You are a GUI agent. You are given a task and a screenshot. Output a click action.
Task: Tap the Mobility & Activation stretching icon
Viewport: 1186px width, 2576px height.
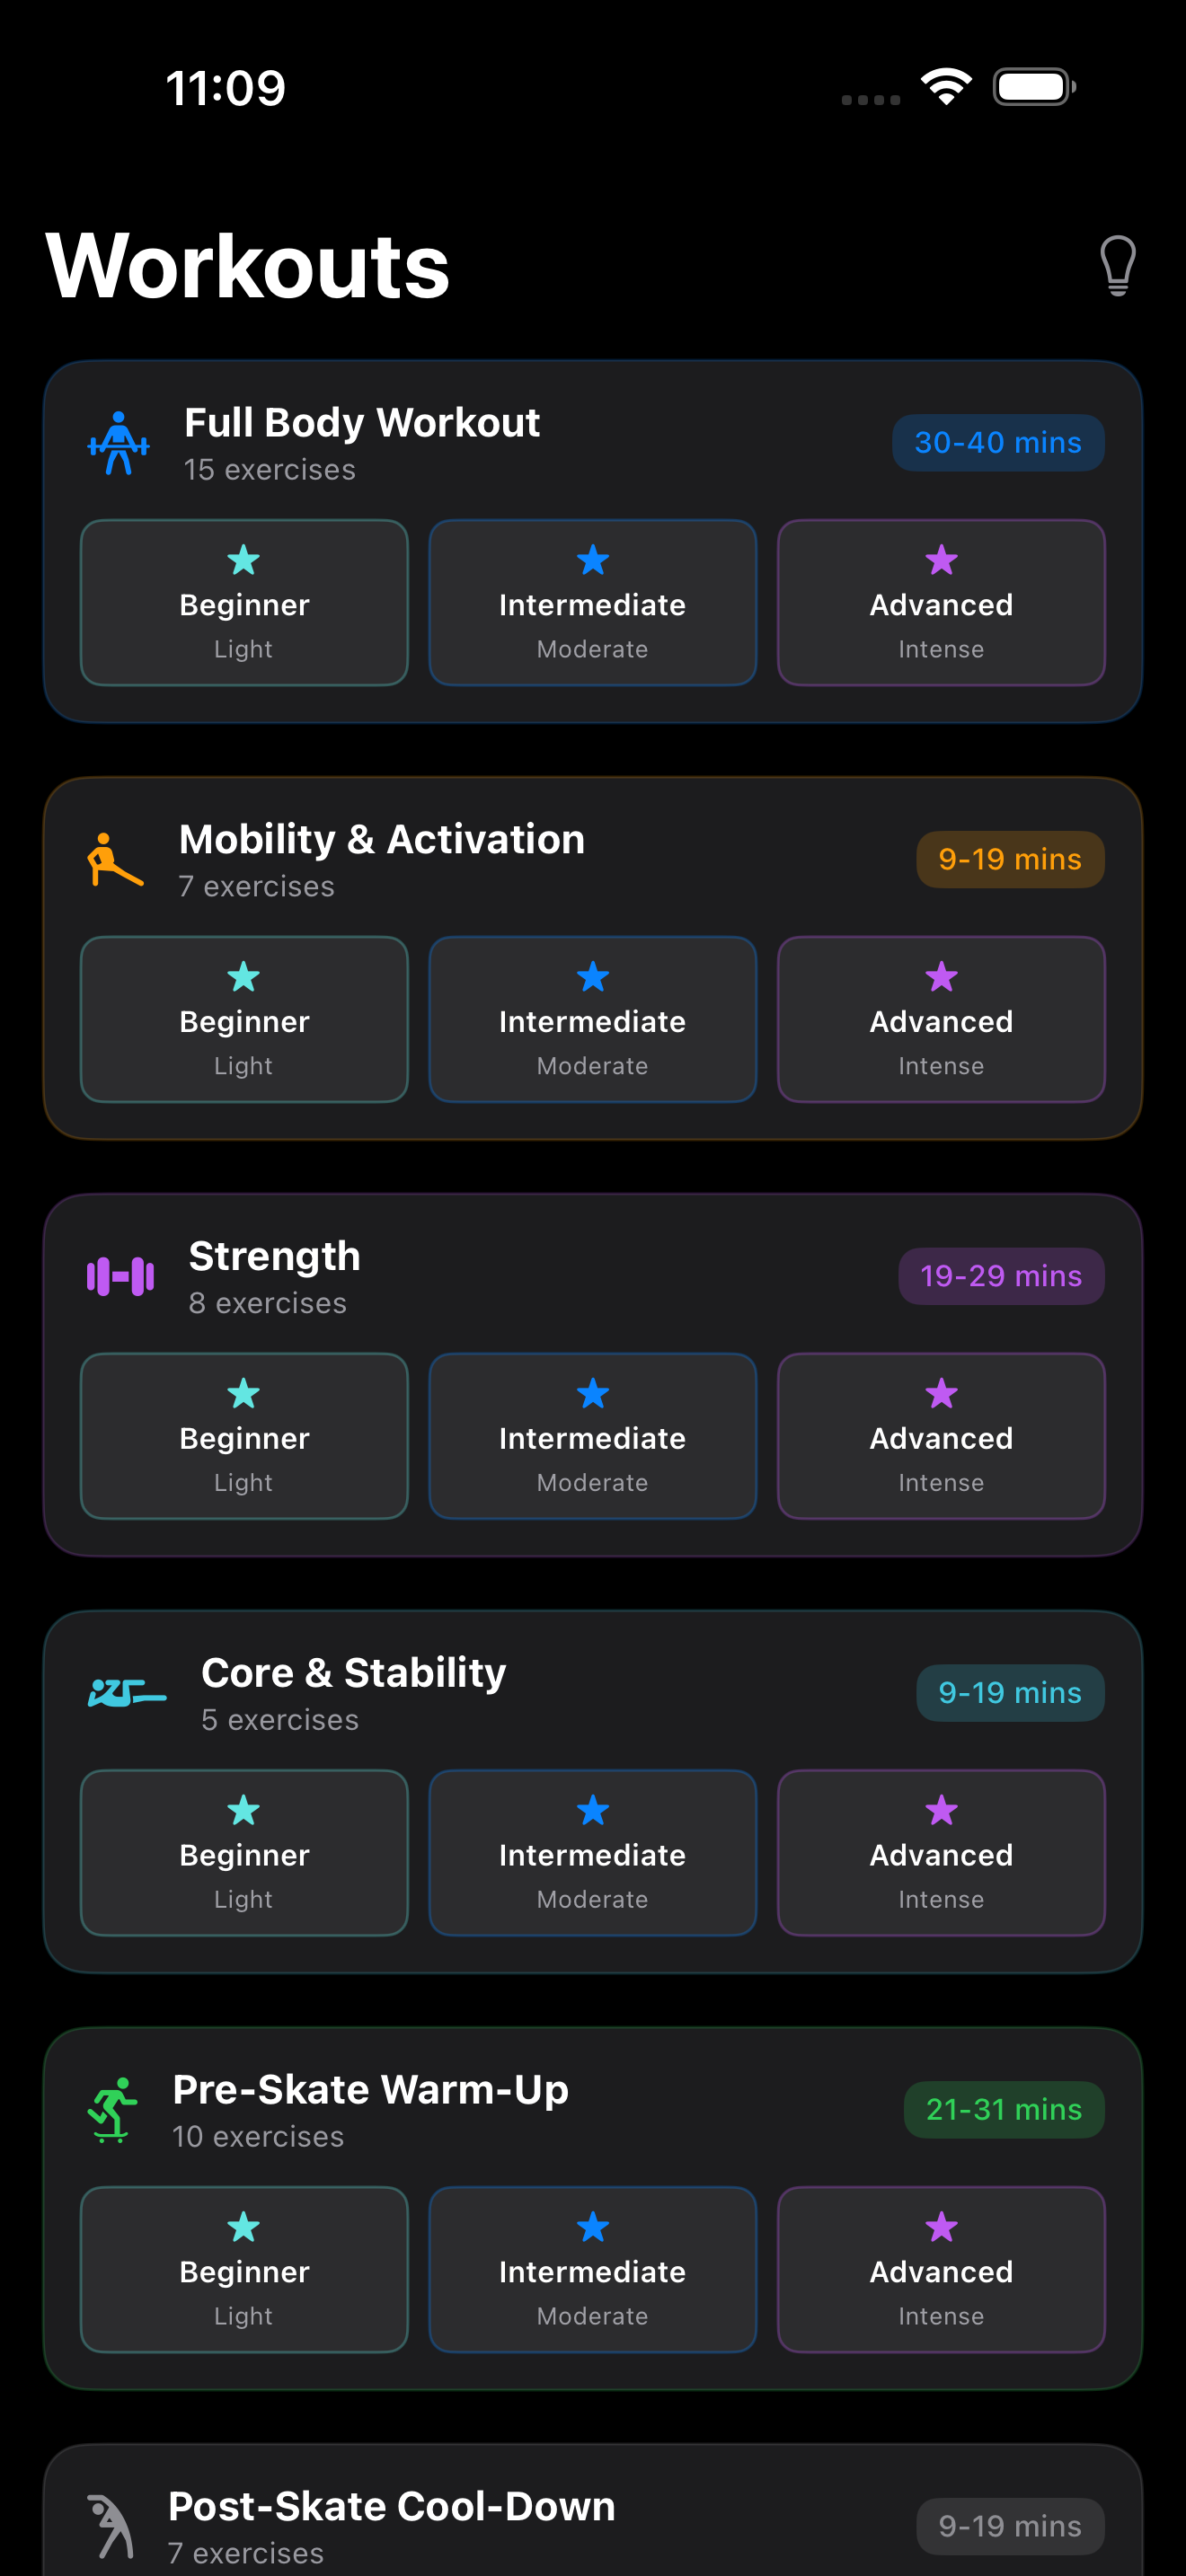115,861
